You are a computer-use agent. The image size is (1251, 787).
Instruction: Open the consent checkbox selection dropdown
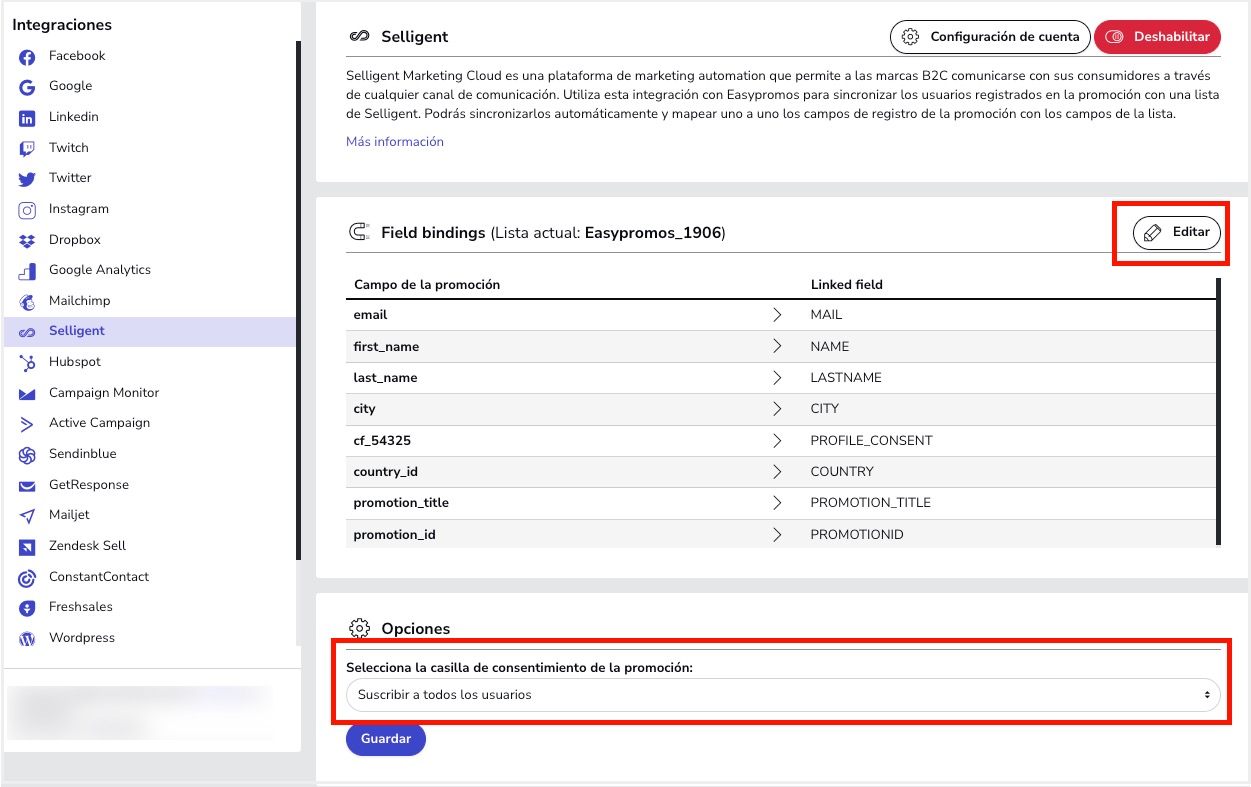click(x=783, y=694)
